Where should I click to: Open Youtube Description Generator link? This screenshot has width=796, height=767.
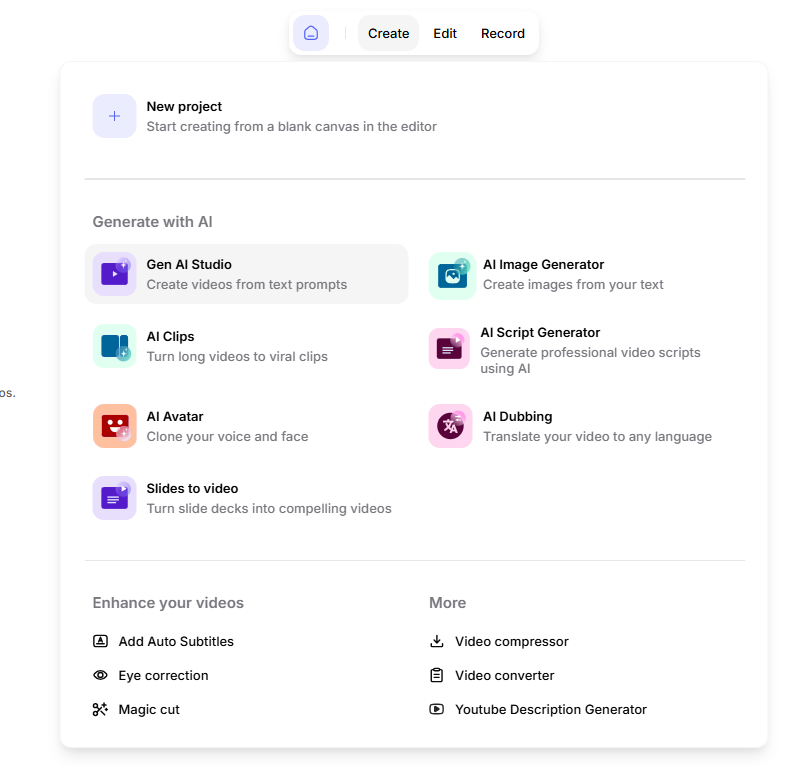(x=550, y=709)
